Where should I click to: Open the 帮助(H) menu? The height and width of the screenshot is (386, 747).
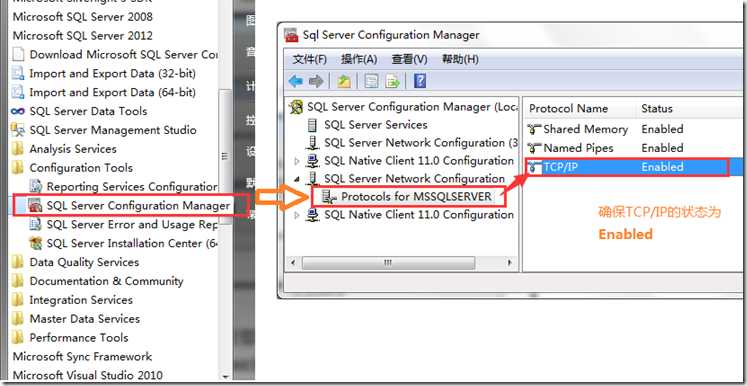tap(460, 60)
